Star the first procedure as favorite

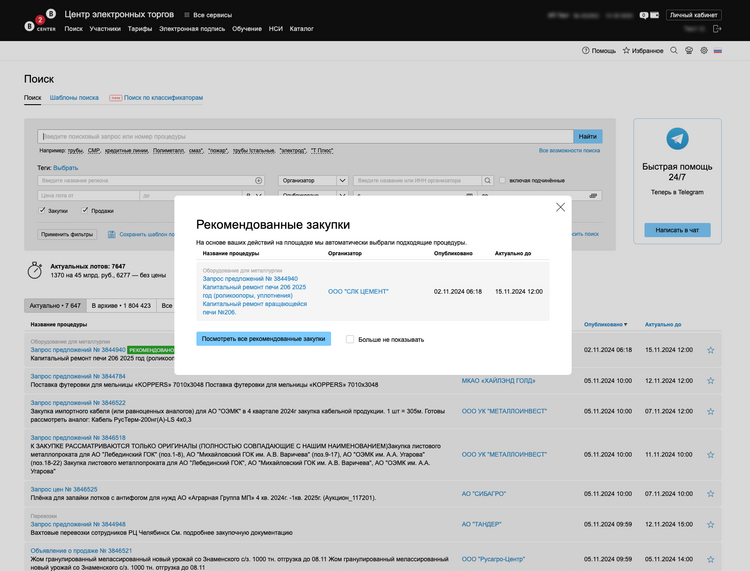[710, 350]
